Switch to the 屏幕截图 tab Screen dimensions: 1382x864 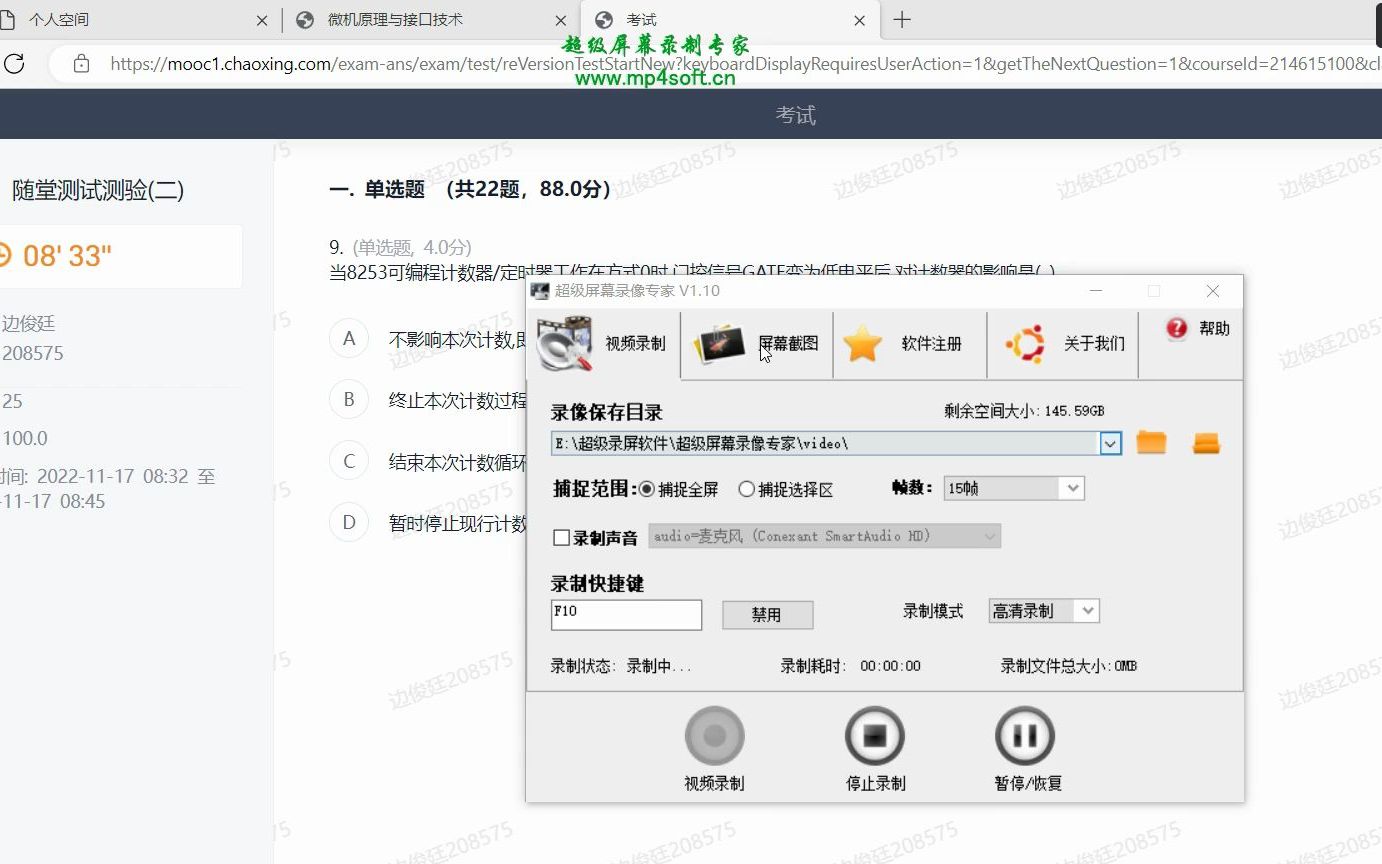[x=757, y=344]
